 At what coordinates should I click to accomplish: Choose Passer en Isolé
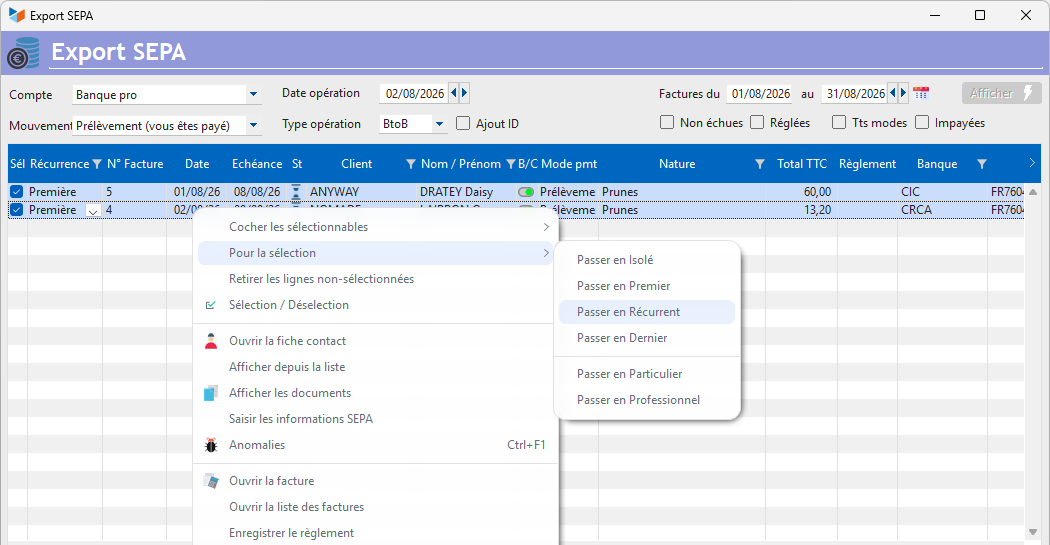point(647,260)
